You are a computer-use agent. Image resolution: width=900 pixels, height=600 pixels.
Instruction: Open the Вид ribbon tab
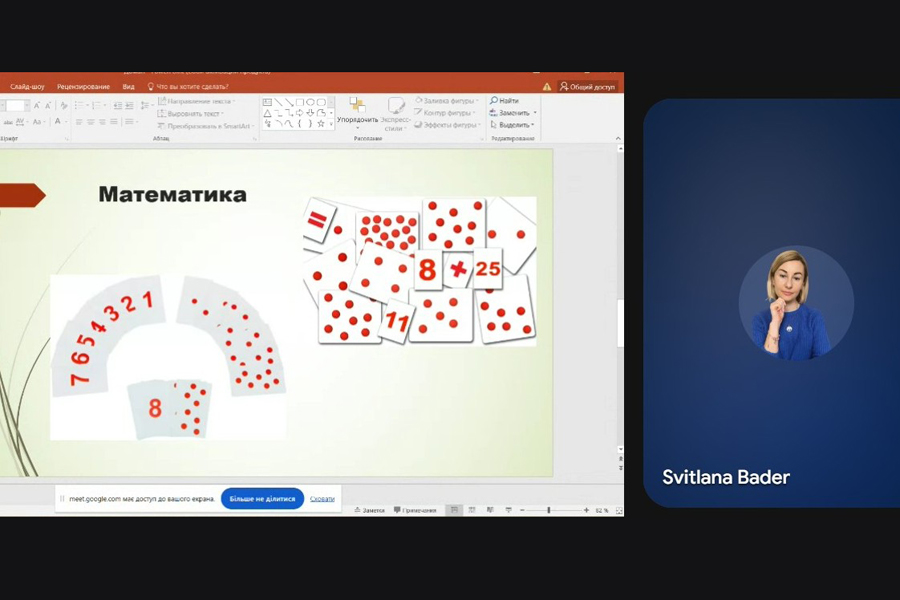pos(129,87)
